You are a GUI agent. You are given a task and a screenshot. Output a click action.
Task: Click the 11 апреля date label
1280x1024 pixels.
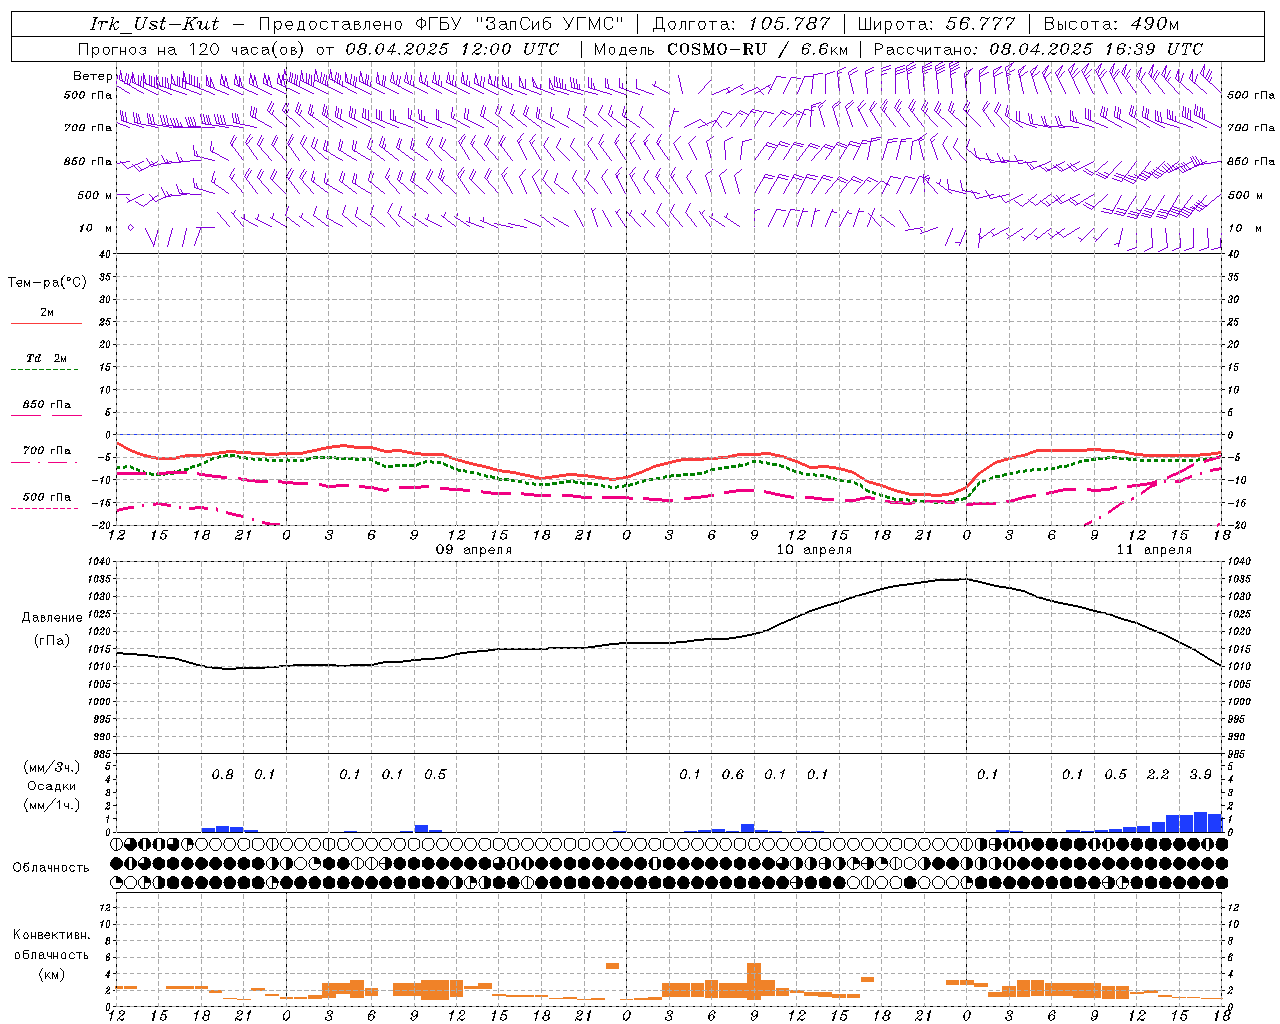[1154, 550]
